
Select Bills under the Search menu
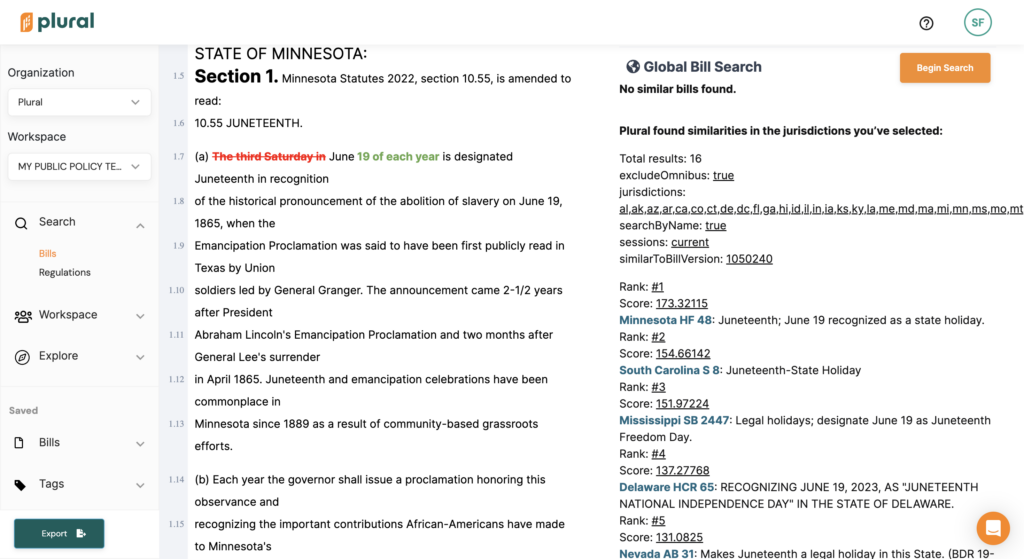coord(48,253)
